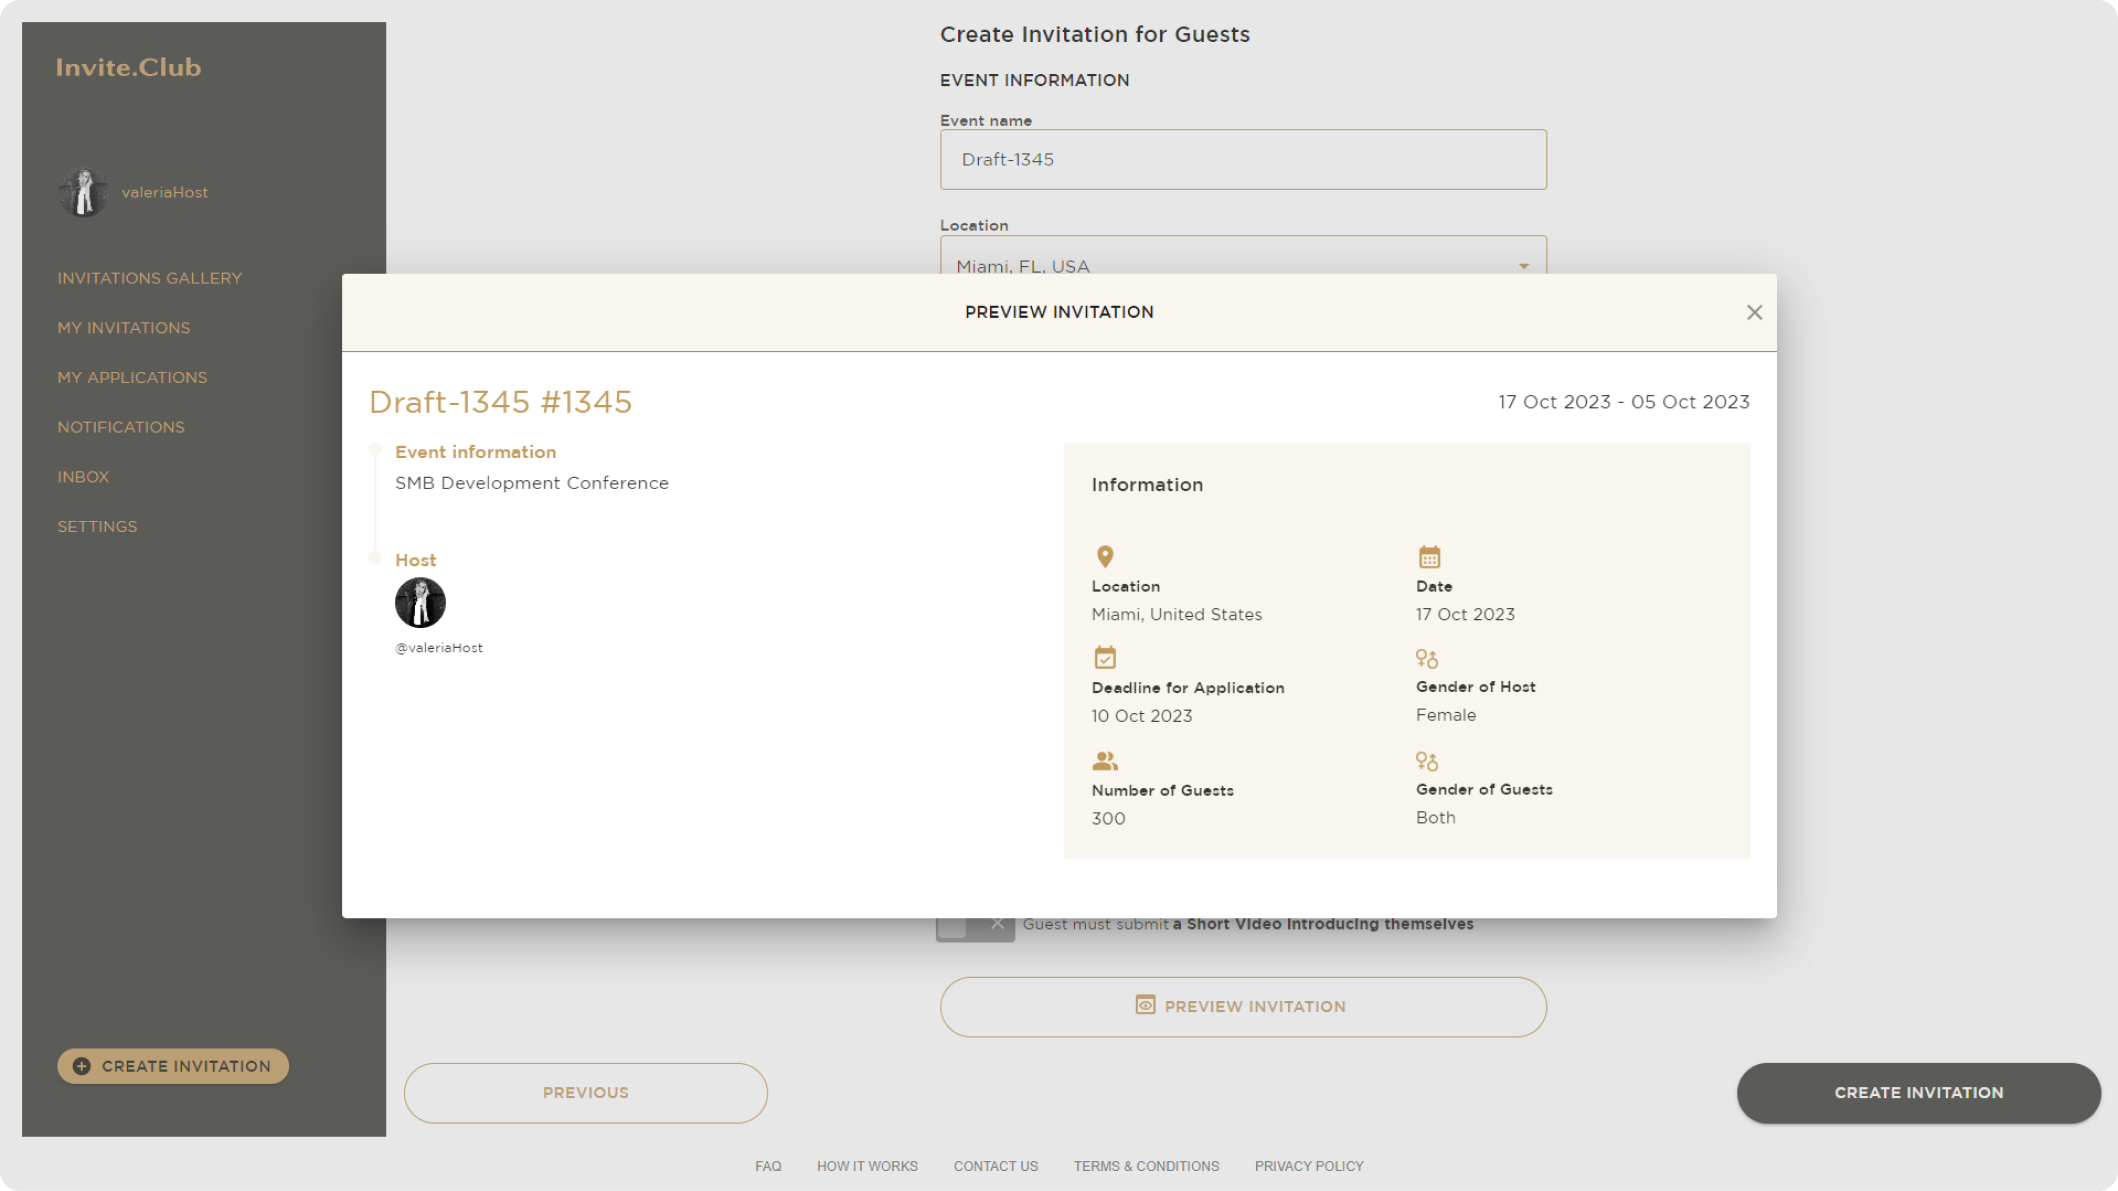Click the plus icon in sidebar Create Invitation

pyautogui.click(x=82, y=1066)
